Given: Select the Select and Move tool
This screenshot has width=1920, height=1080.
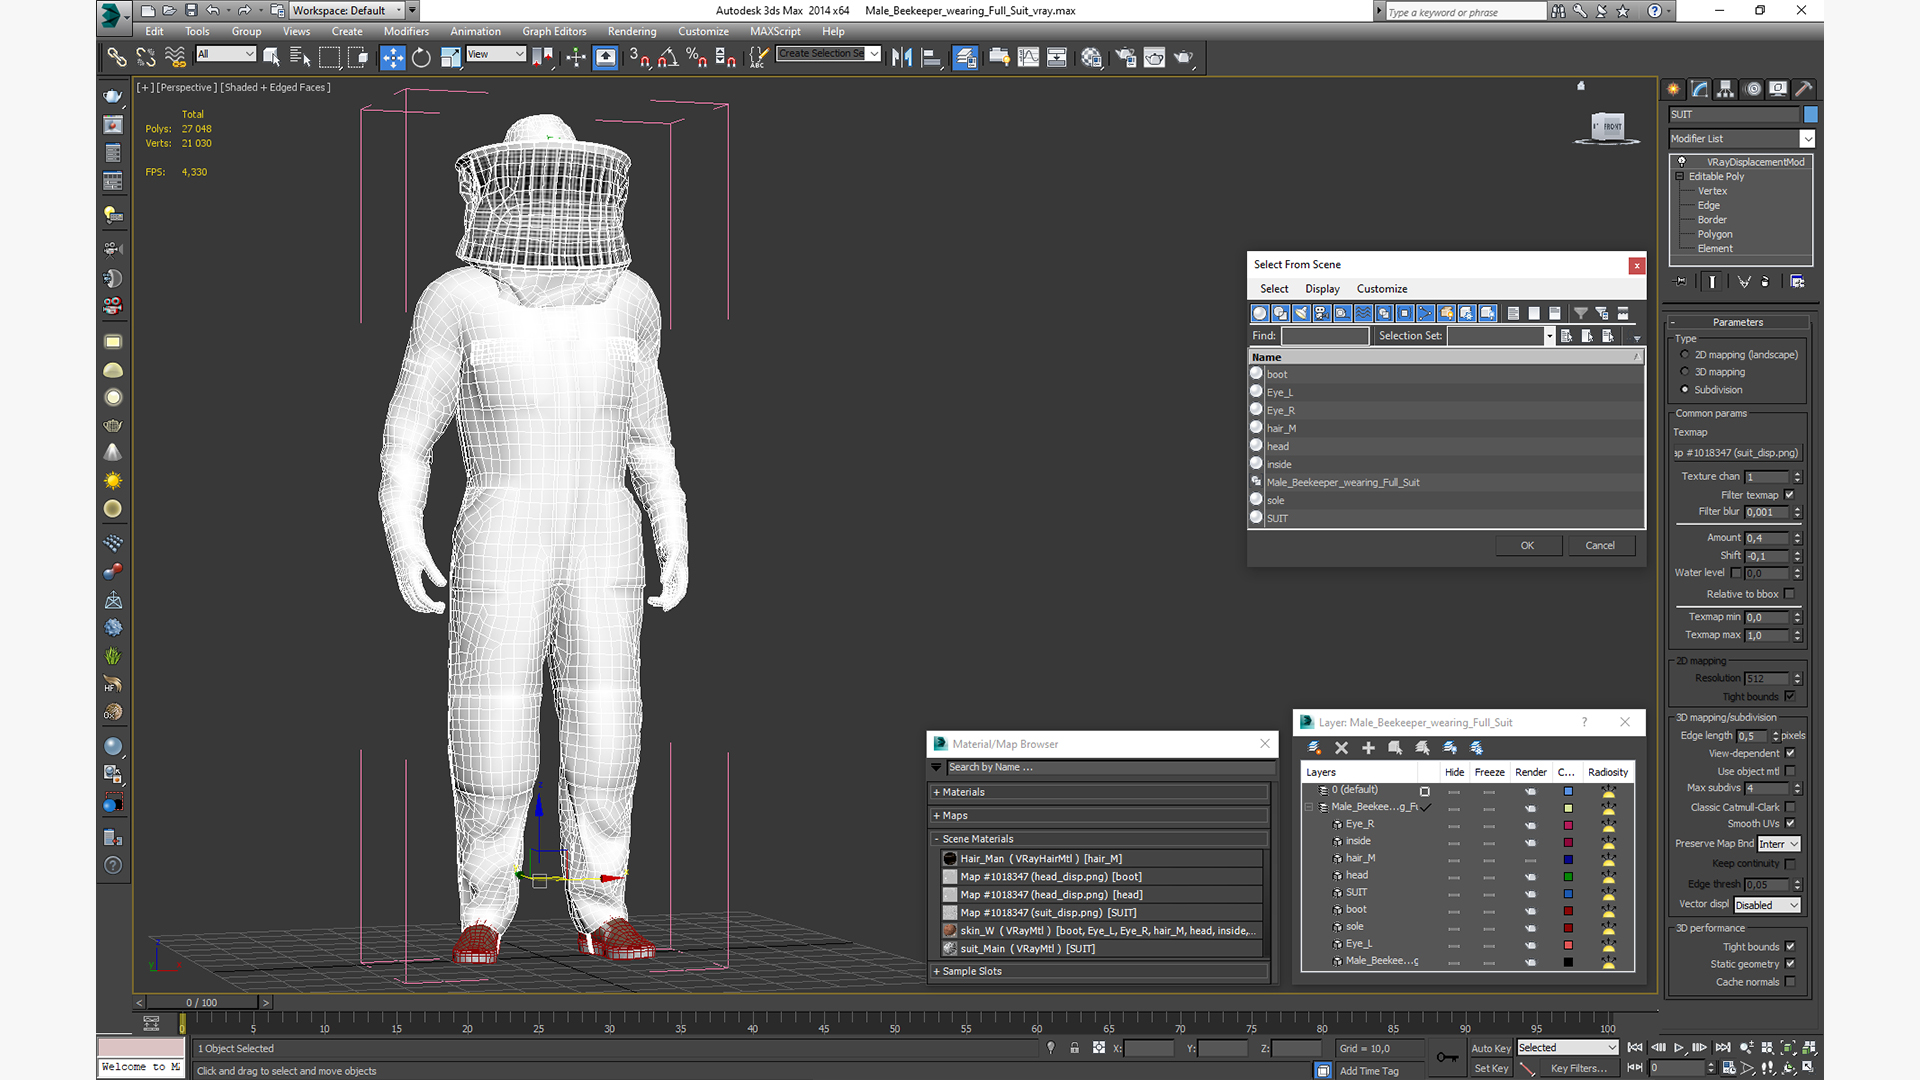Looking at the screenshot, I should click(x=392, y=58).
